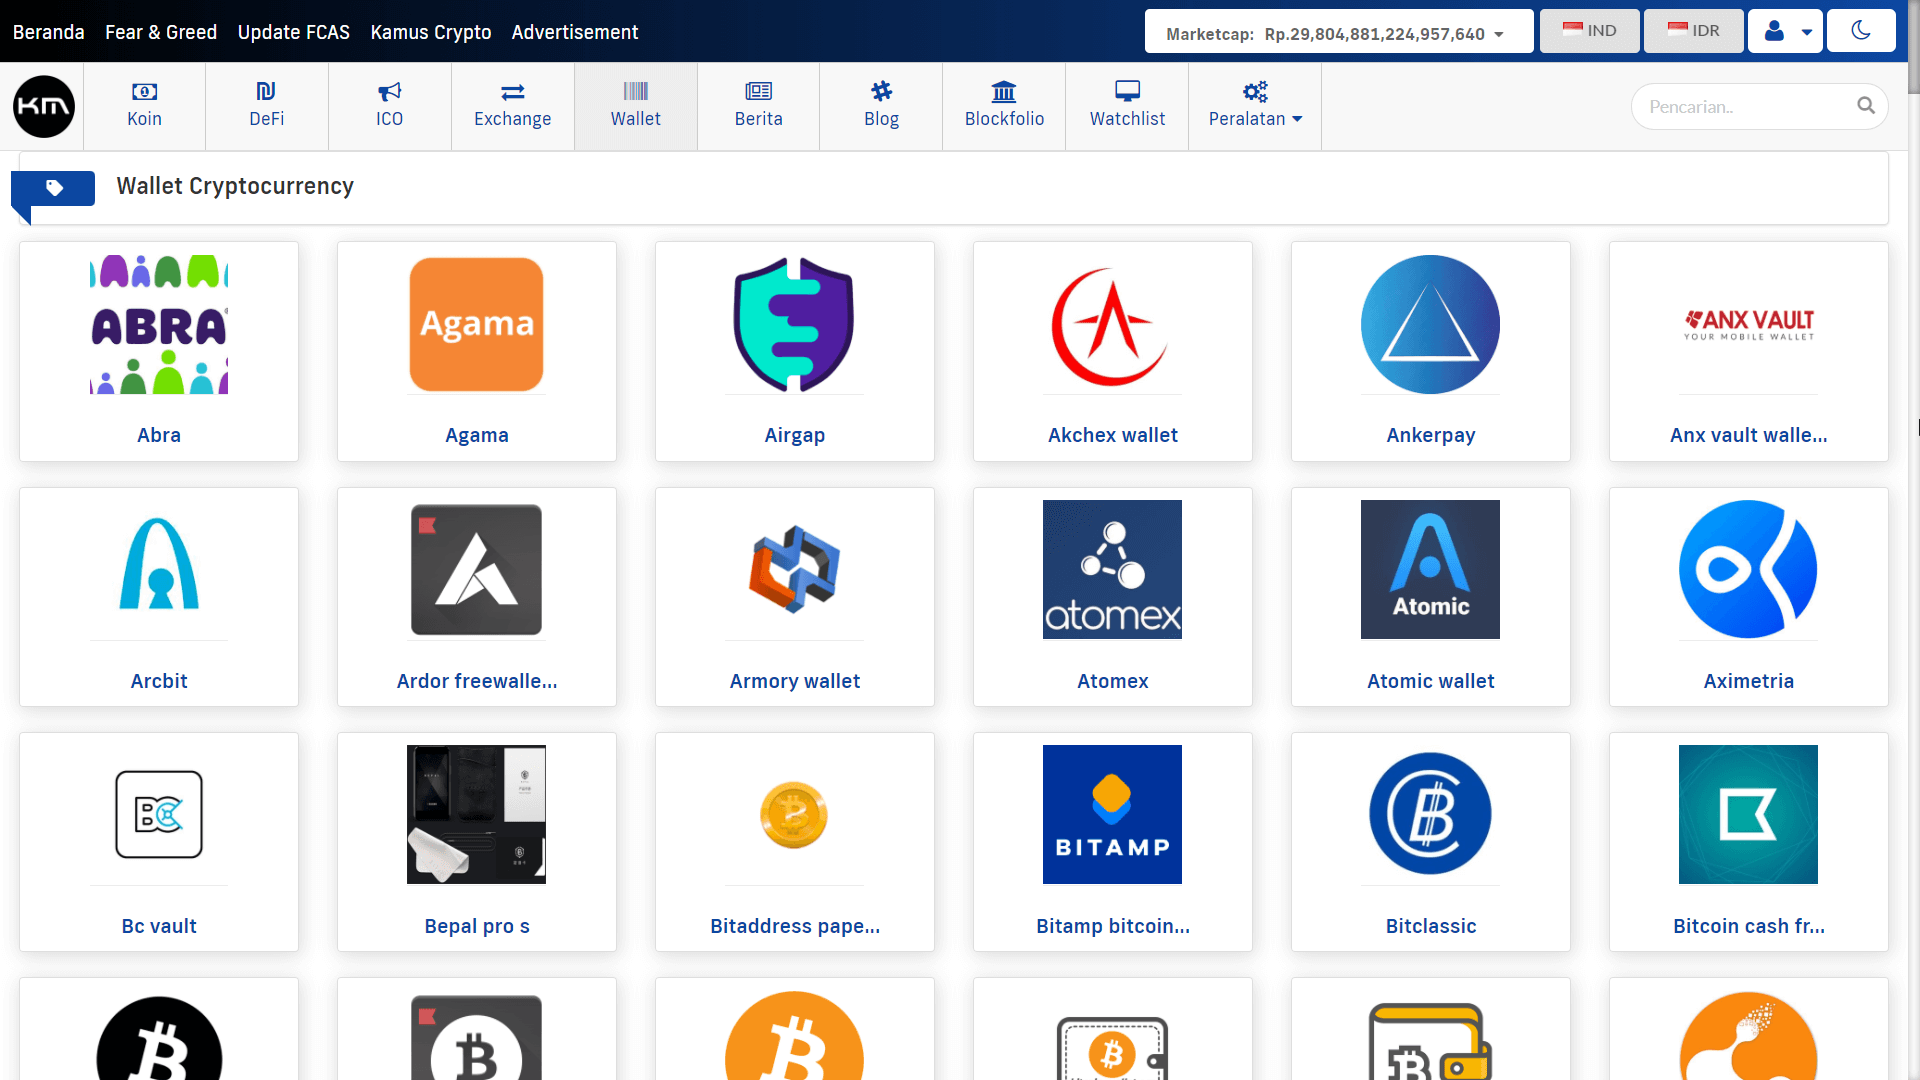This screenshot has height=1080, width=1920.
Task: Open the Agama wallet logo
Action: (477, 325)
